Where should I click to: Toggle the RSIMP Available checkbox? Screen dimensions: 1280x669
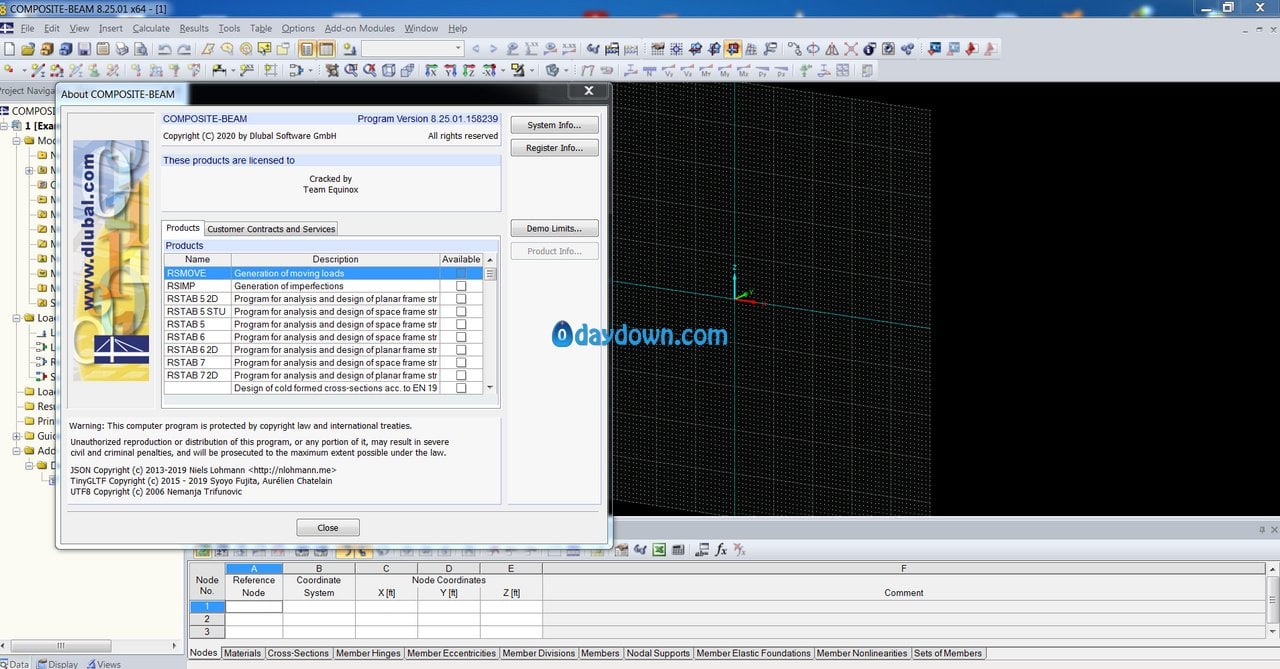pyautogui.click(x=461, y=286)
